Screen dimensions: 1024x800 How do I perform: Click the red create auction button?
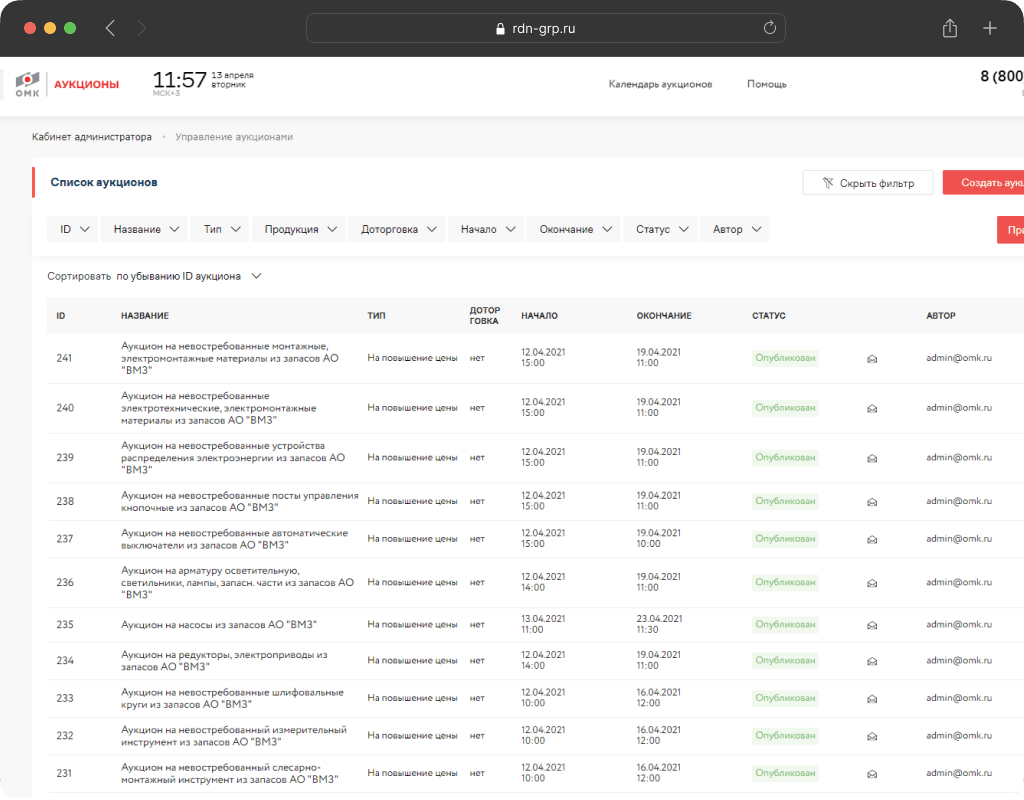click(x=984, y=183)
